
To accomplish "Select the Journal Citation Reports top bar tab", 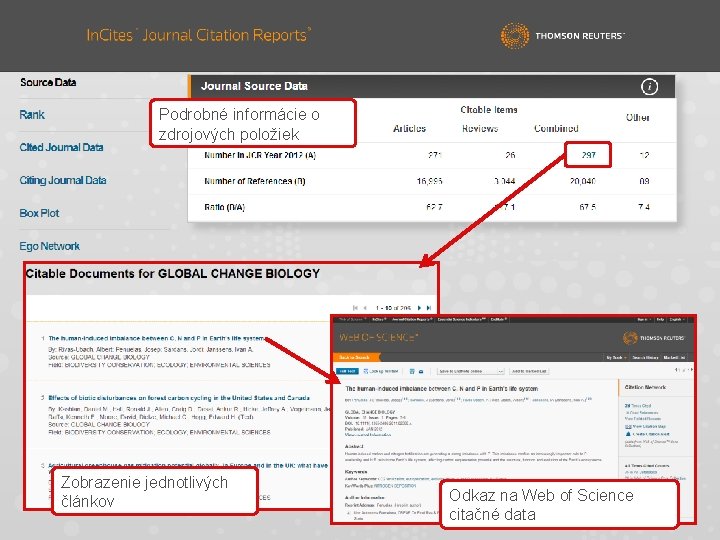I will [412, 319].
